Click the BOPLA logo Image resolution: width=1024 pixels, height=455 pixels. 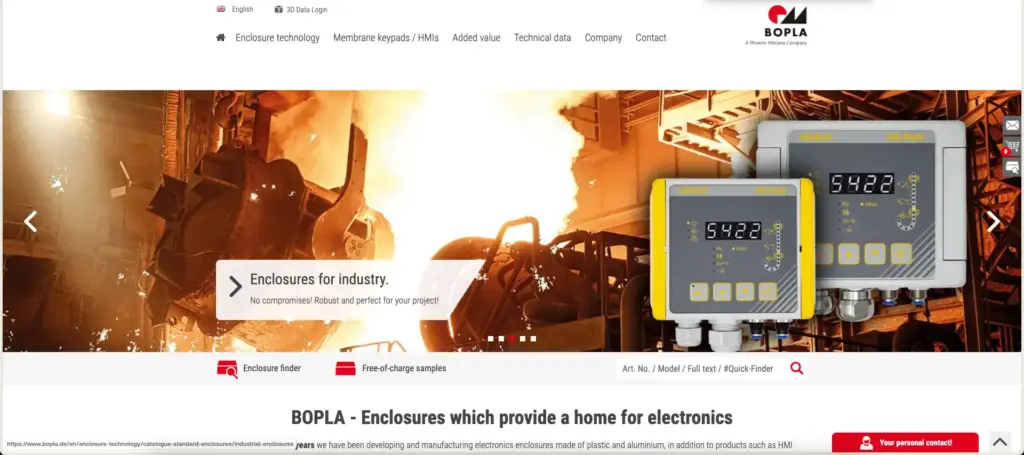click(776, 25)
